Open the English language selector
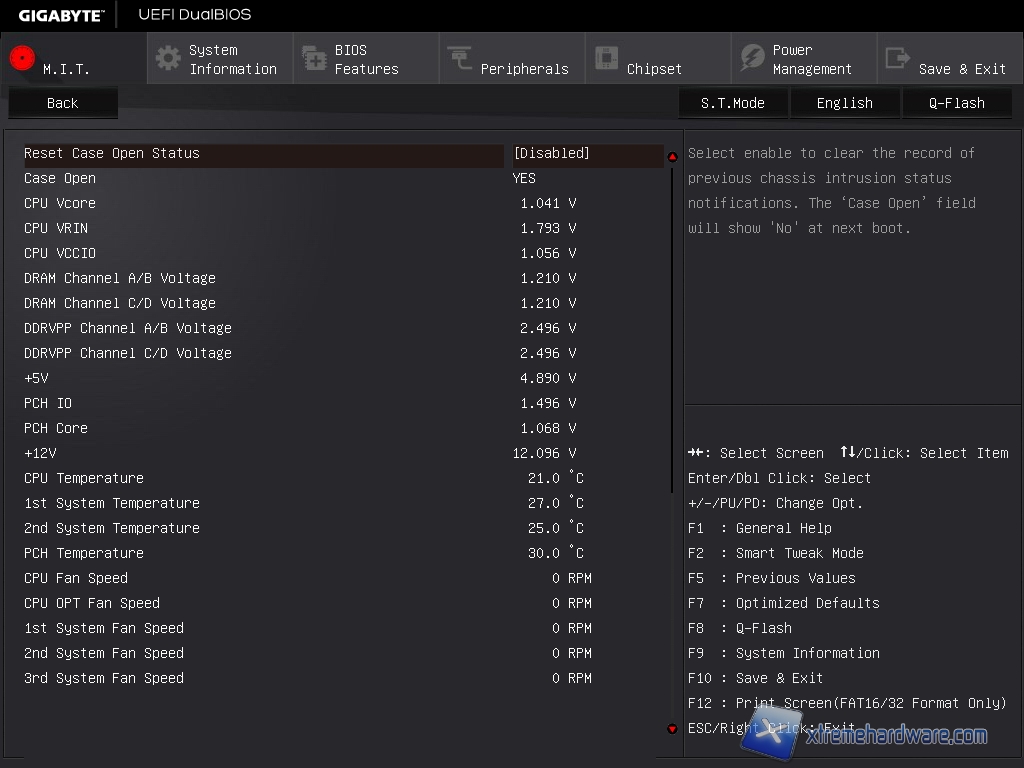Viewport: 1024px width, 768px height. 845,103
